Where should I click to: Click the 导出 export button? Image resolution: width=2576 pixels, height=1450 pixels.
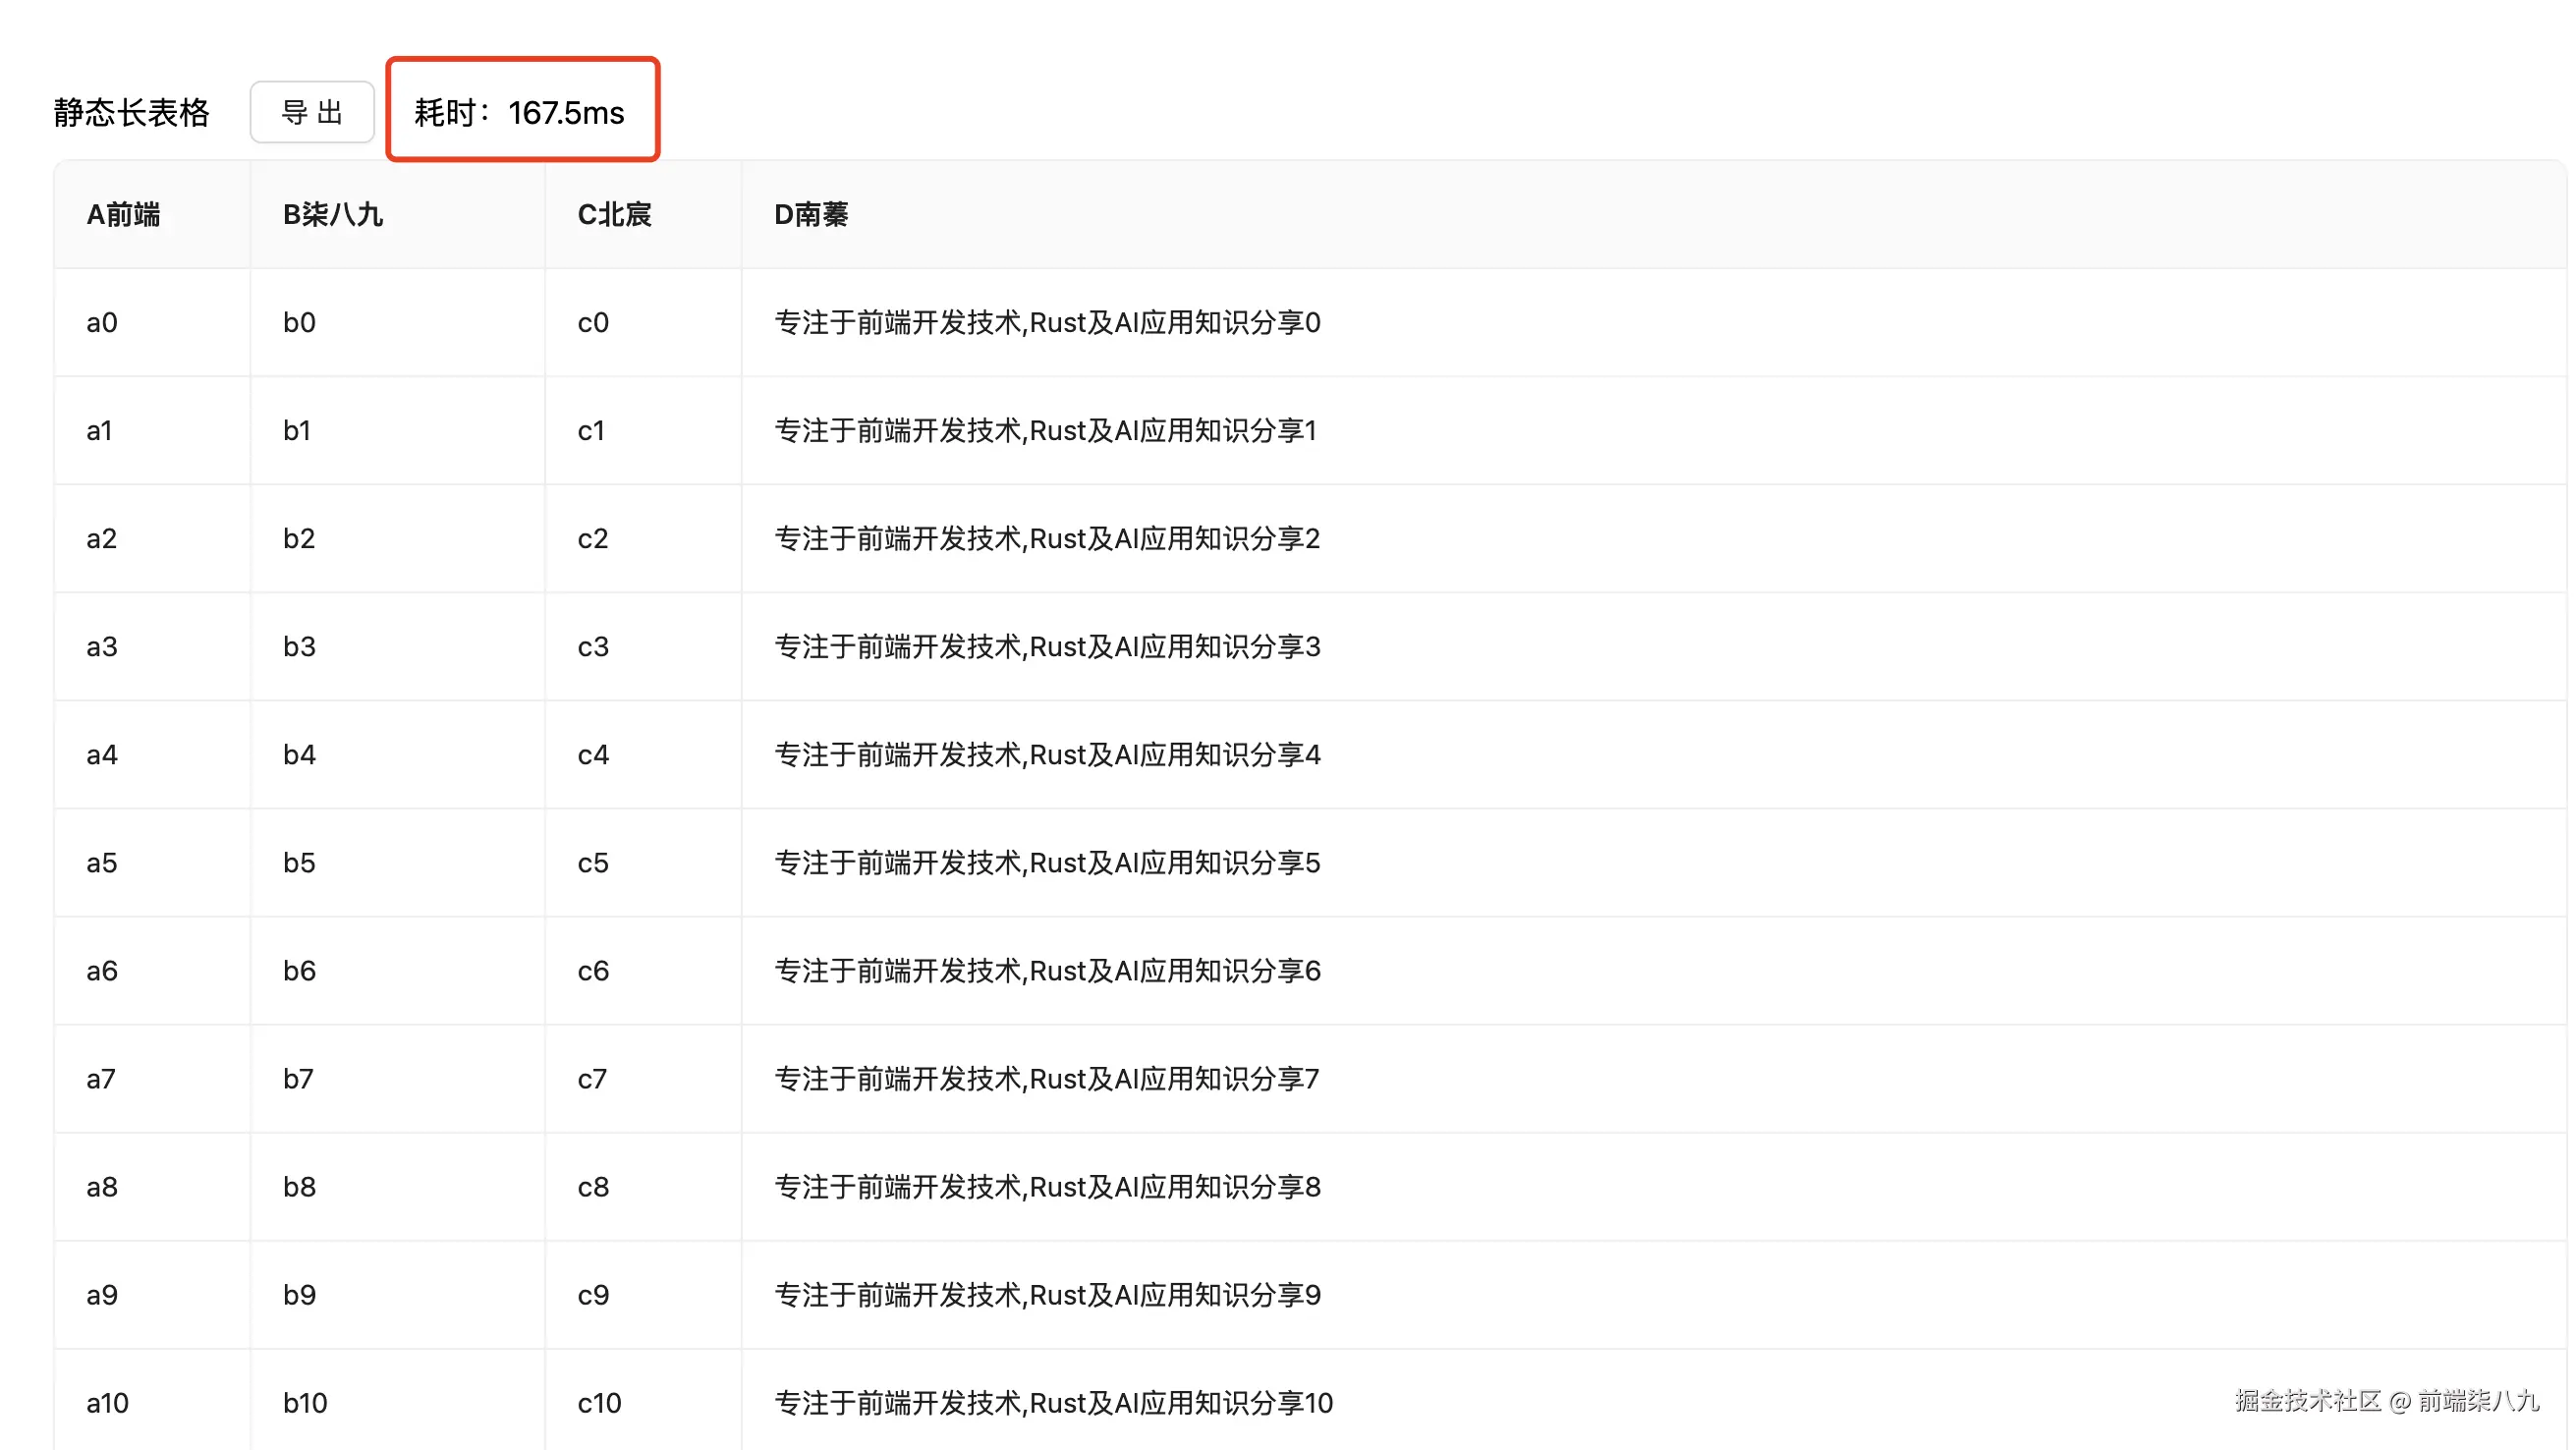[312, 112]
